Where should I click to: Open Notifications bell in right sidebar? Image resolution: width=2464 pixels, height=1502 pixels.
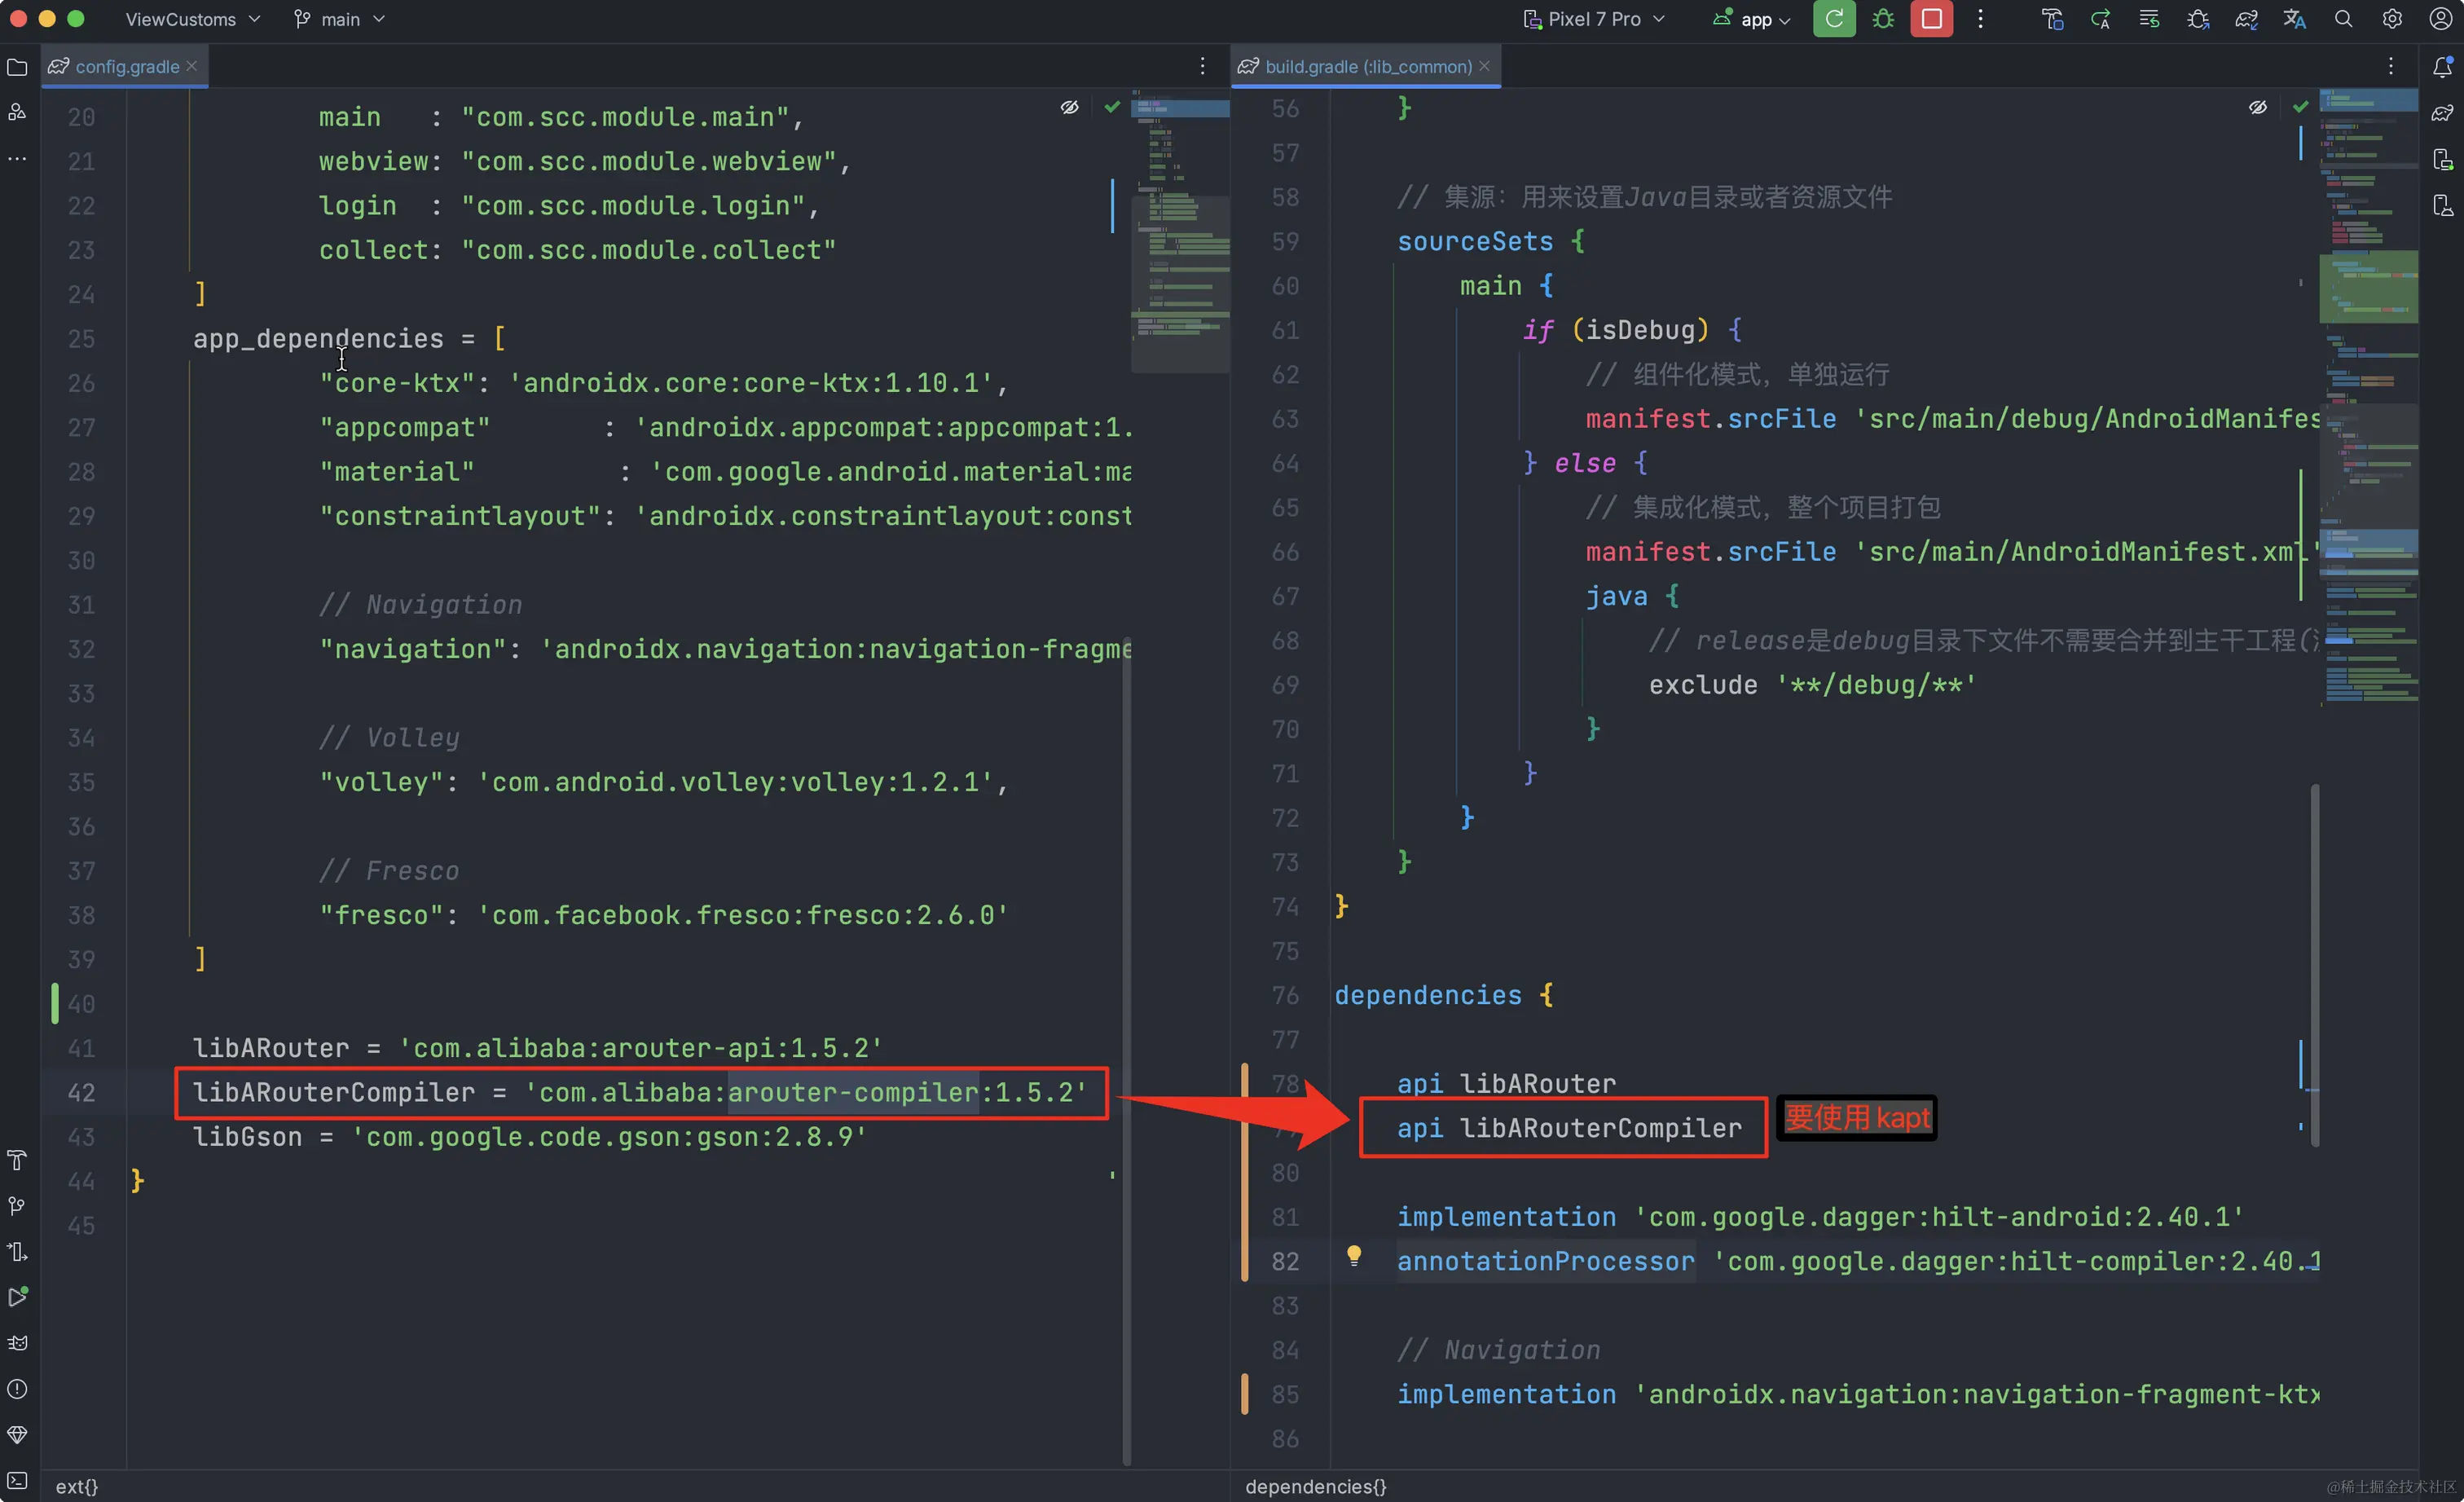[2442, 67]
